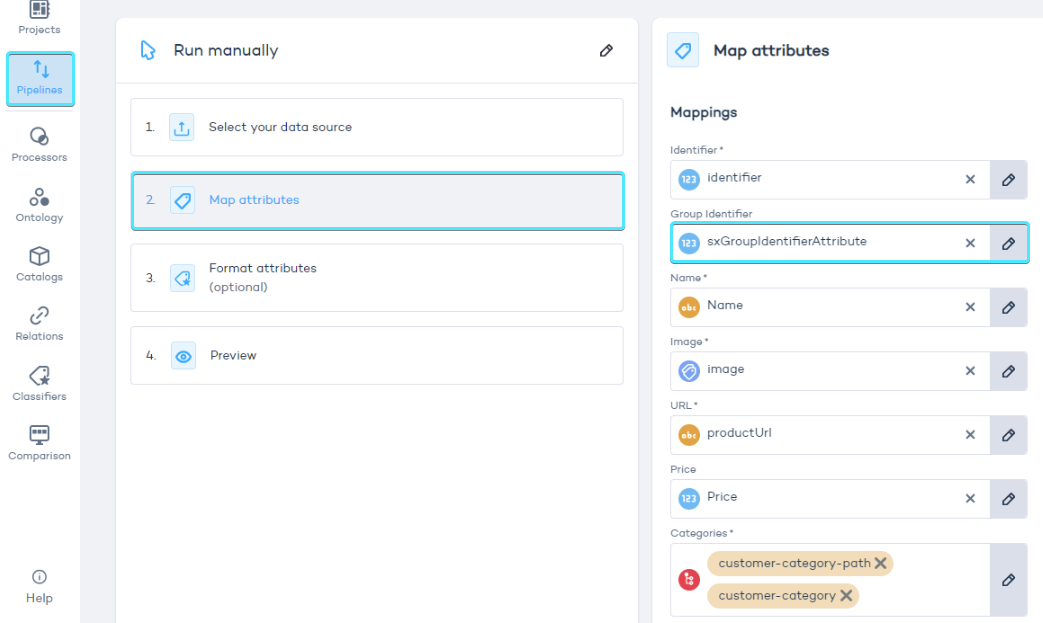Screen dimensions: 1043x623
Task: Open step 3 Format attributes
Action: (x=376, y=278)
